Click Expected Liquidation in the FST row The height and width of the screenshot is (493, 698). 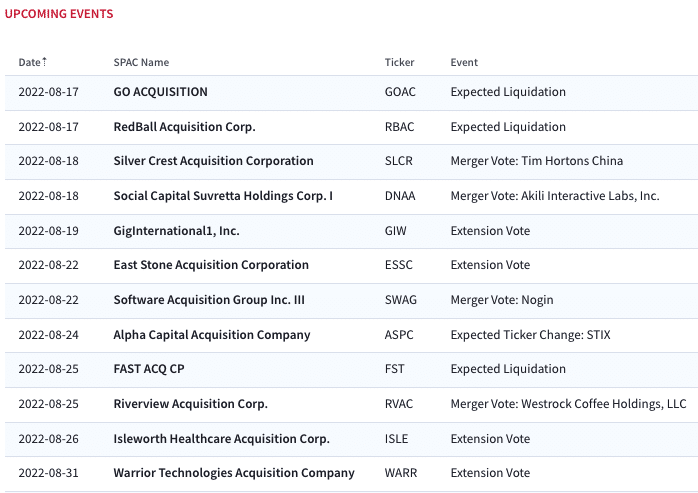[508, 369]
